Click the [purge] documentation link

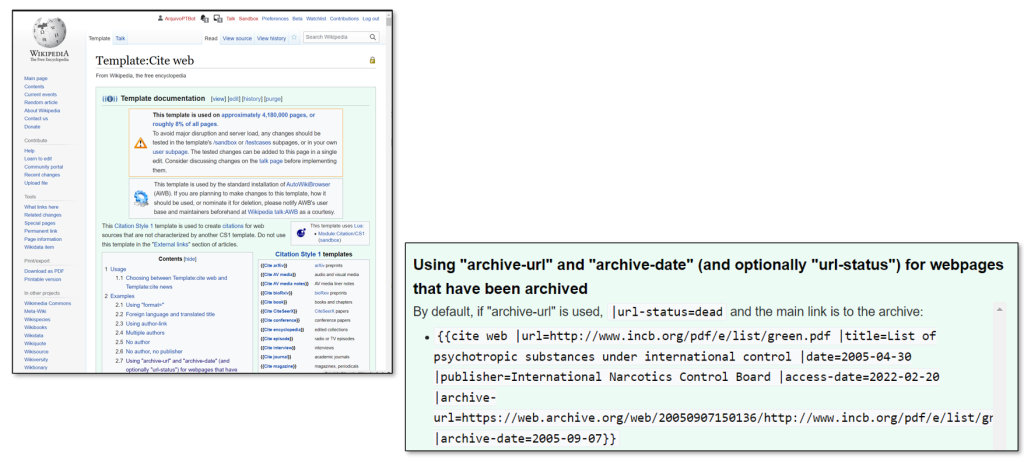point(273,99)
